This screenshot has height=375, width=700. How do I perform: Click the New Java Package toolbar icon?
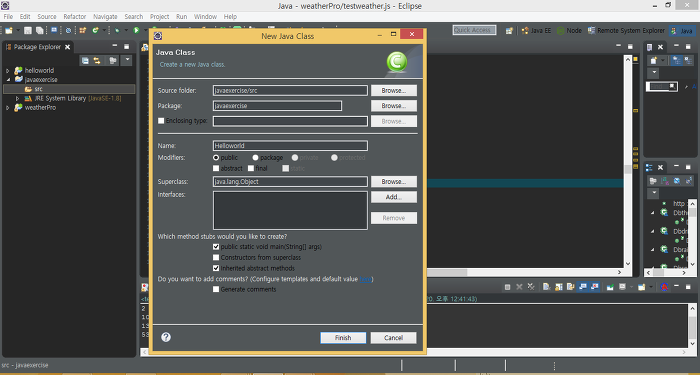(x=83, y=30)
